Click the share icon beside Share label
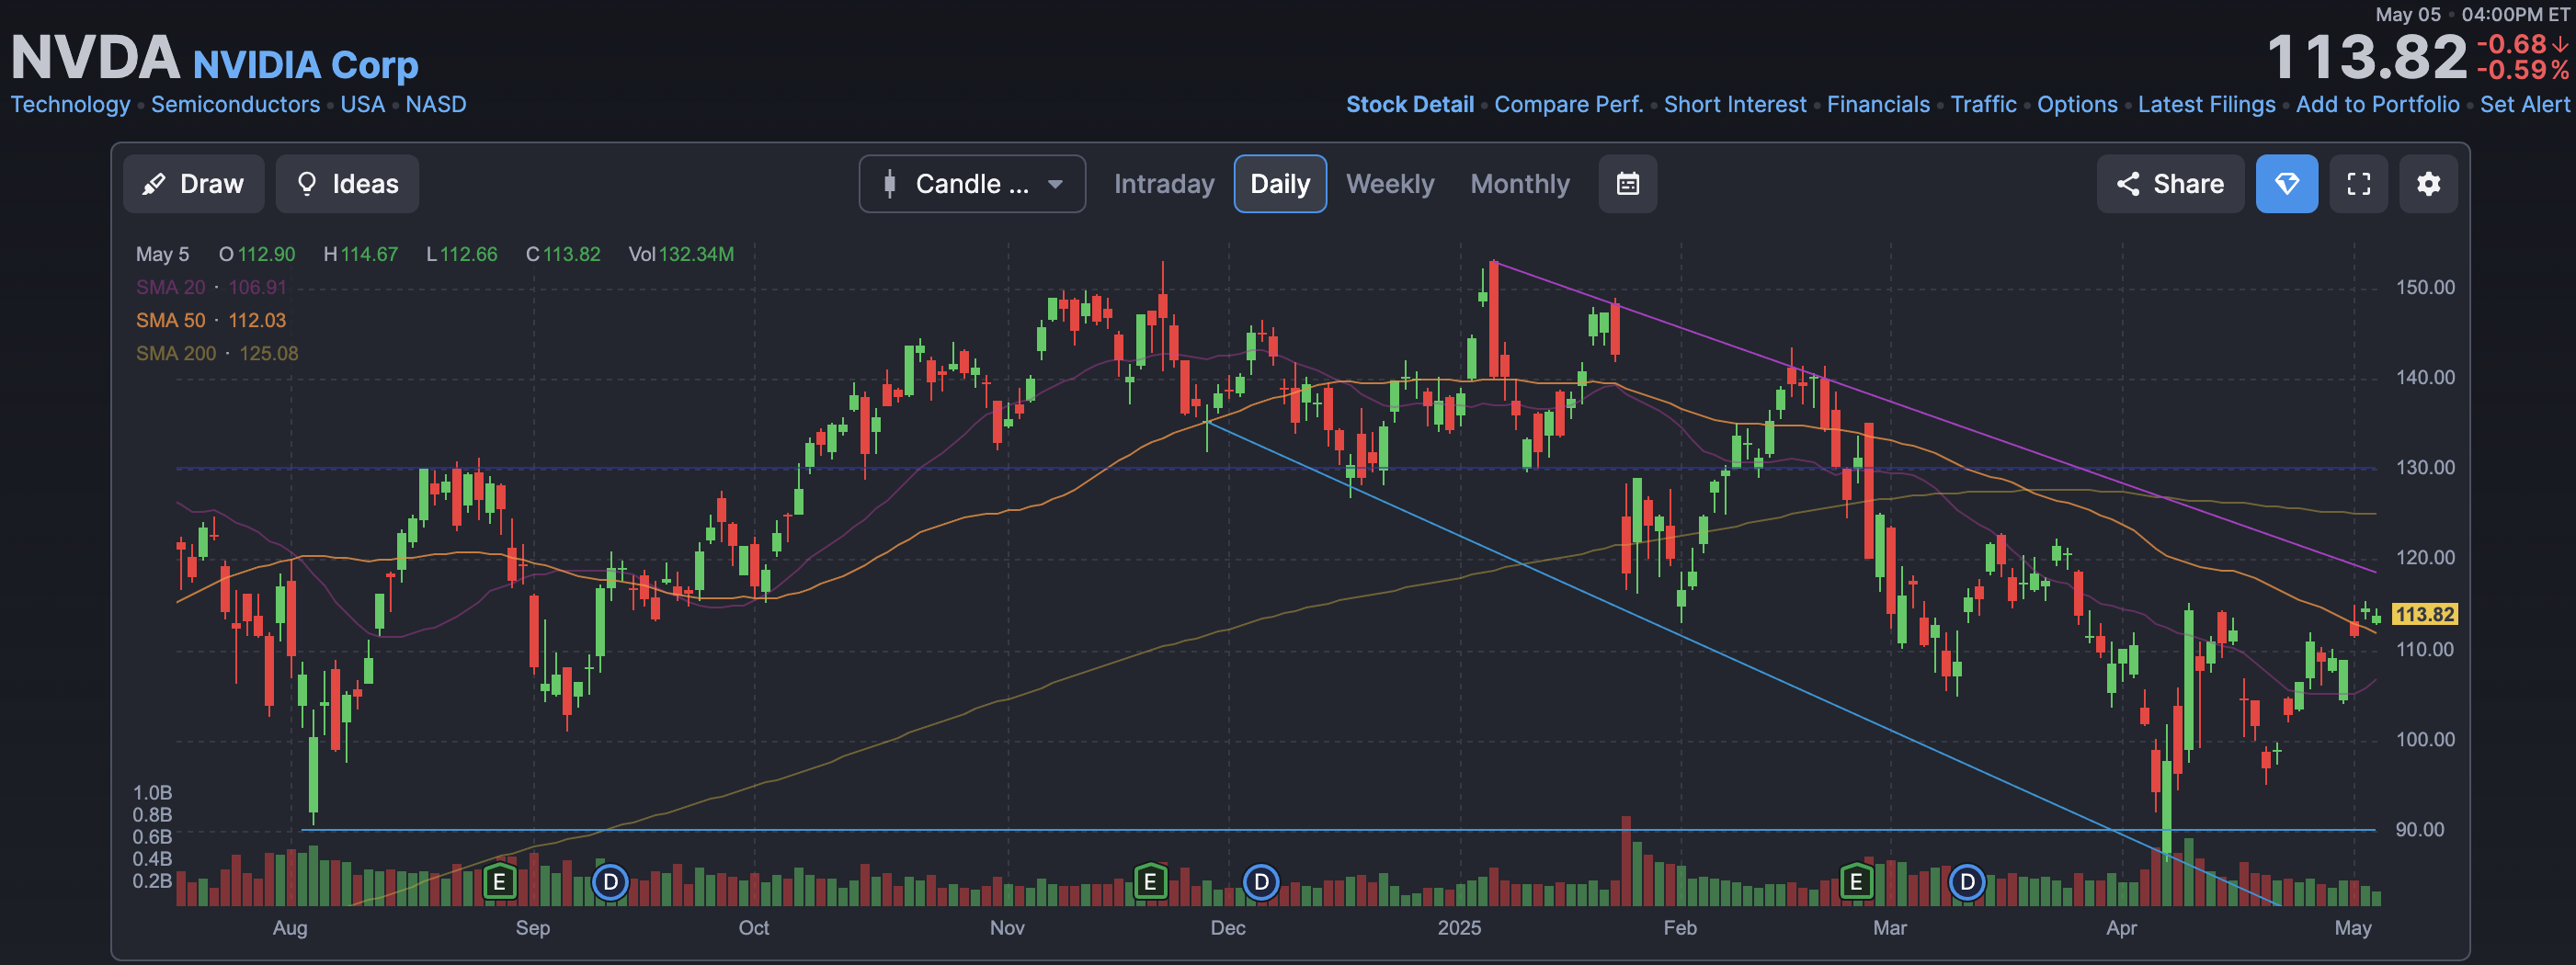This screenshot has height=965, width=2576. (x=2128, y=184)
